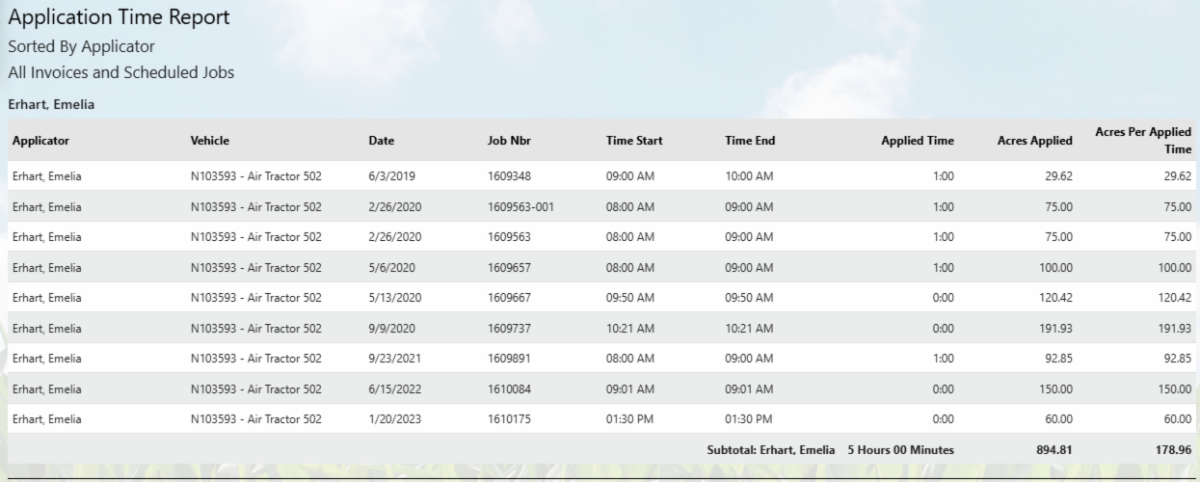
Task: Click the Vehicle column header
Action: [210, 141]
